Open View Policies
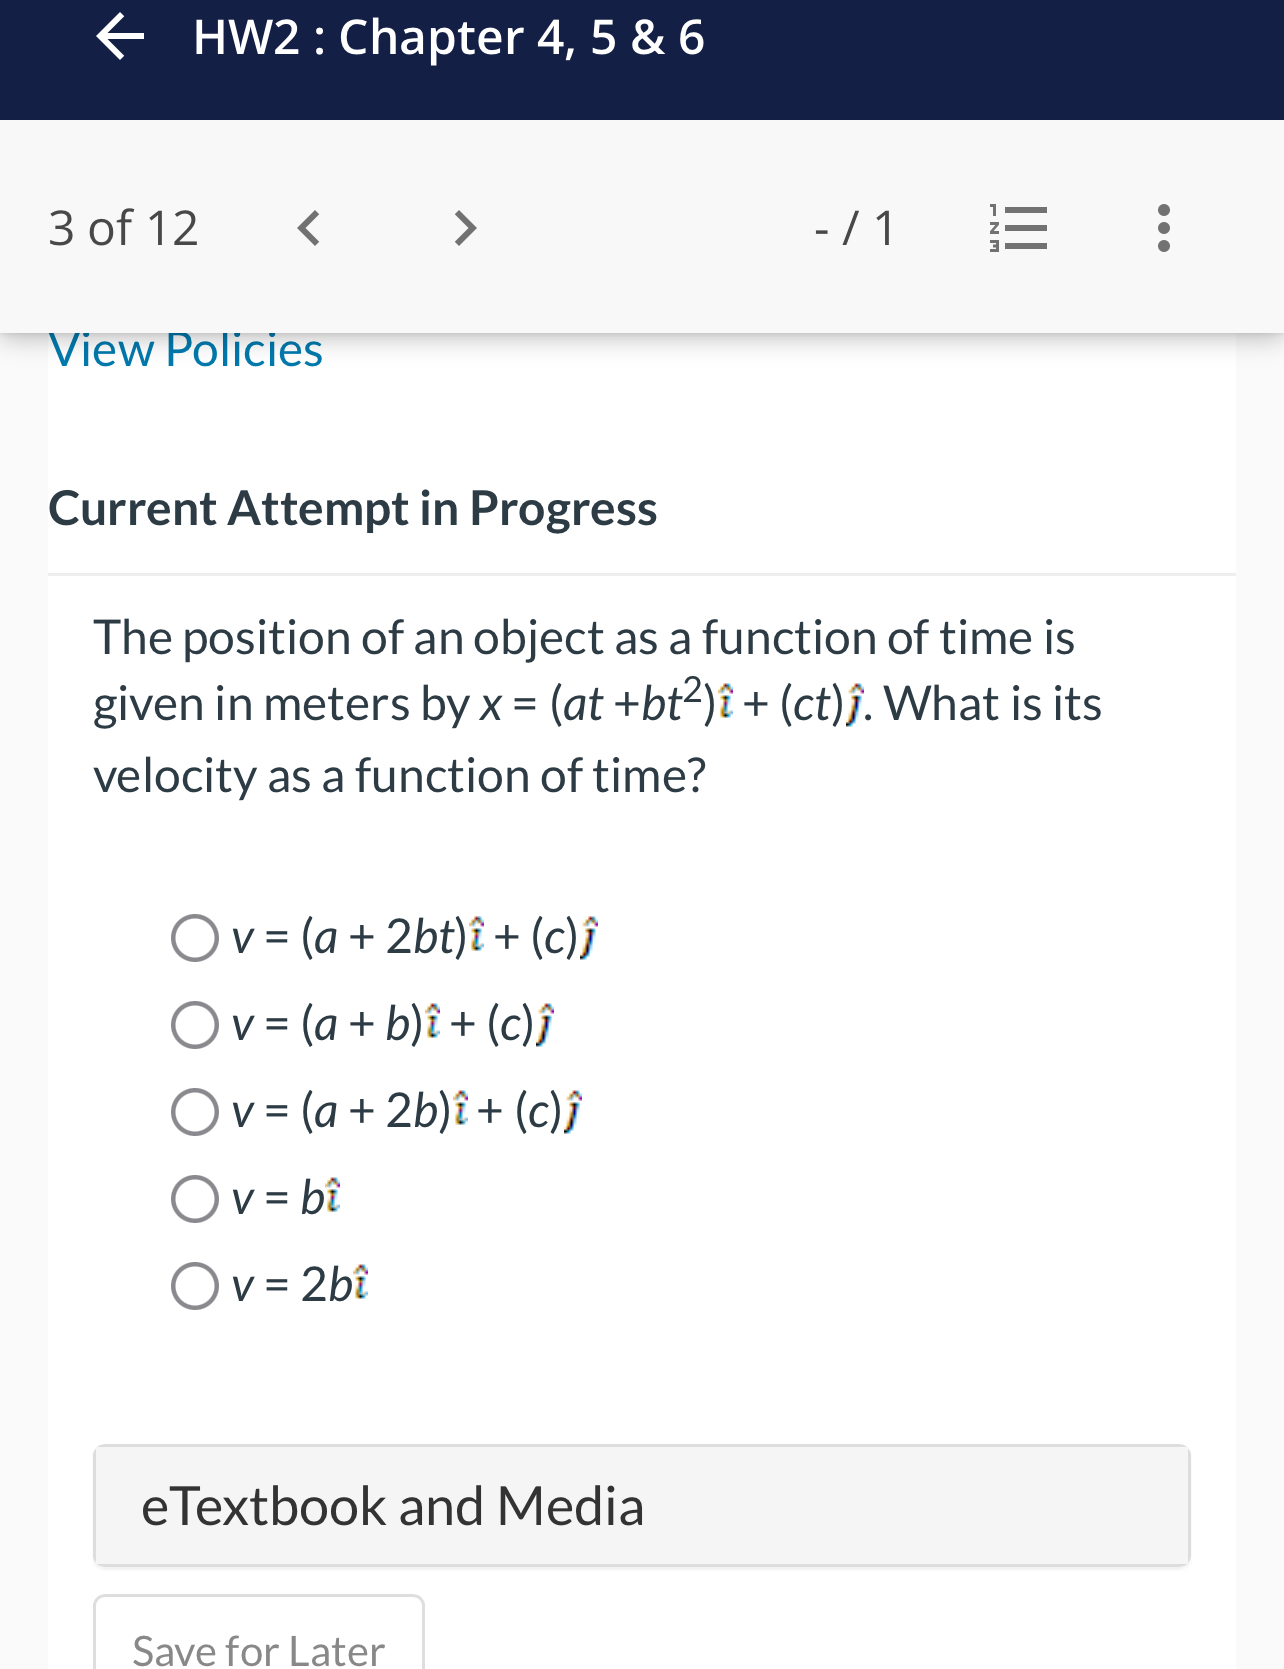 pos(185,349)
